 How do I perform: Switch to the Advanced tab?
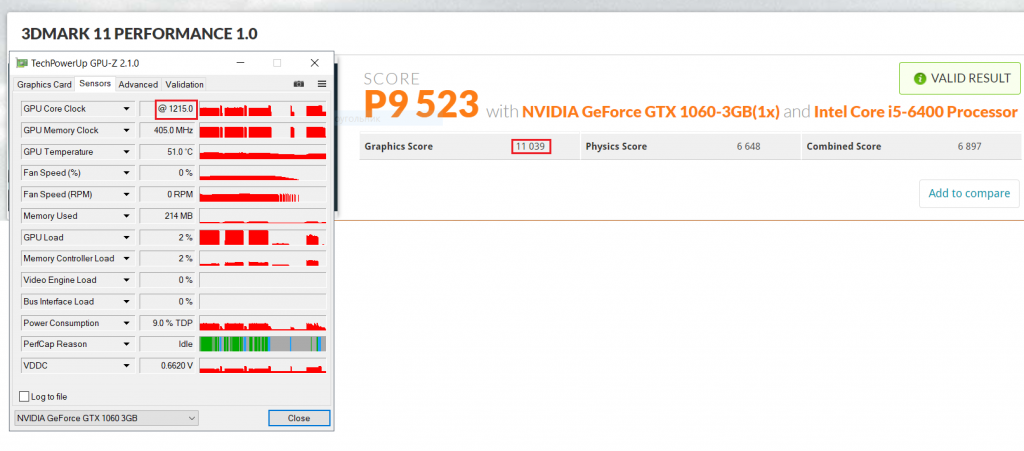coord(138,85)
